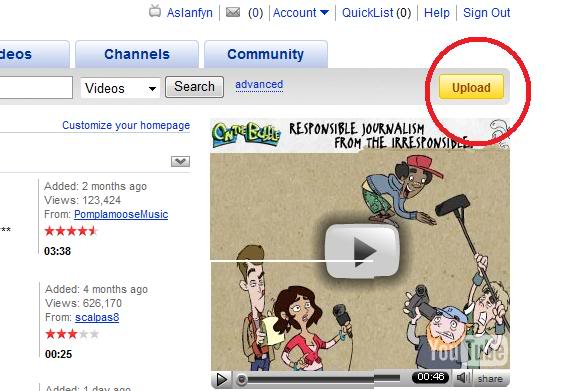The height and width of the screenshot is (391, 568).
Task: Click the 03:38 video duration text
Action: tap(57, 251)
